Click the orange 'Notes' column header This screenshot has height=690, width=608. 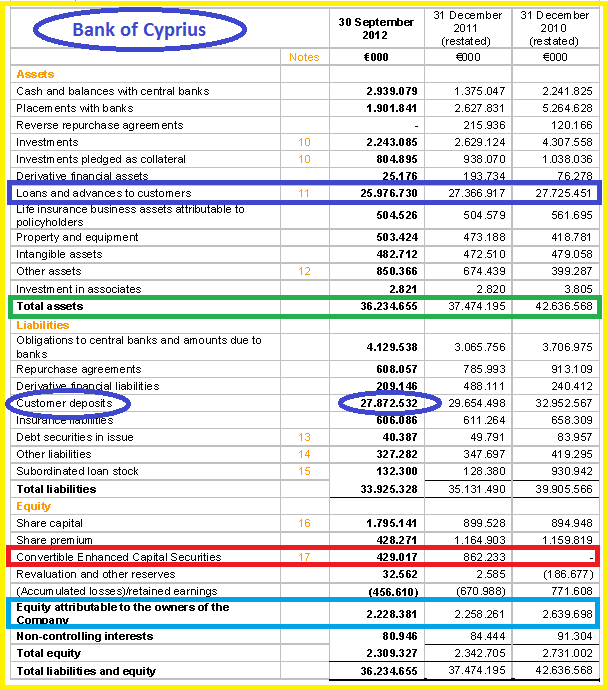coord(304,57)
